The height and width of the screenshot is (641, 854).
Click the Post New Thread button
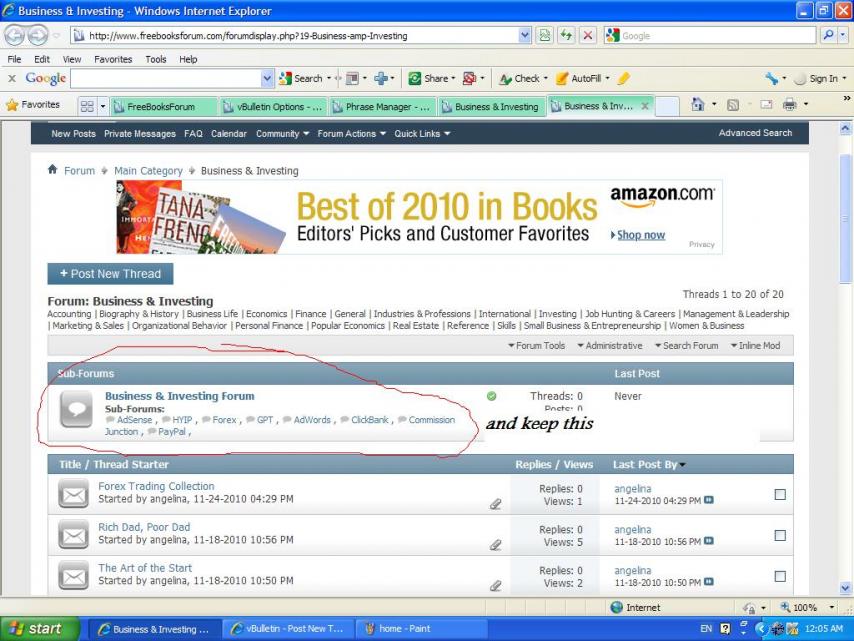110,274
